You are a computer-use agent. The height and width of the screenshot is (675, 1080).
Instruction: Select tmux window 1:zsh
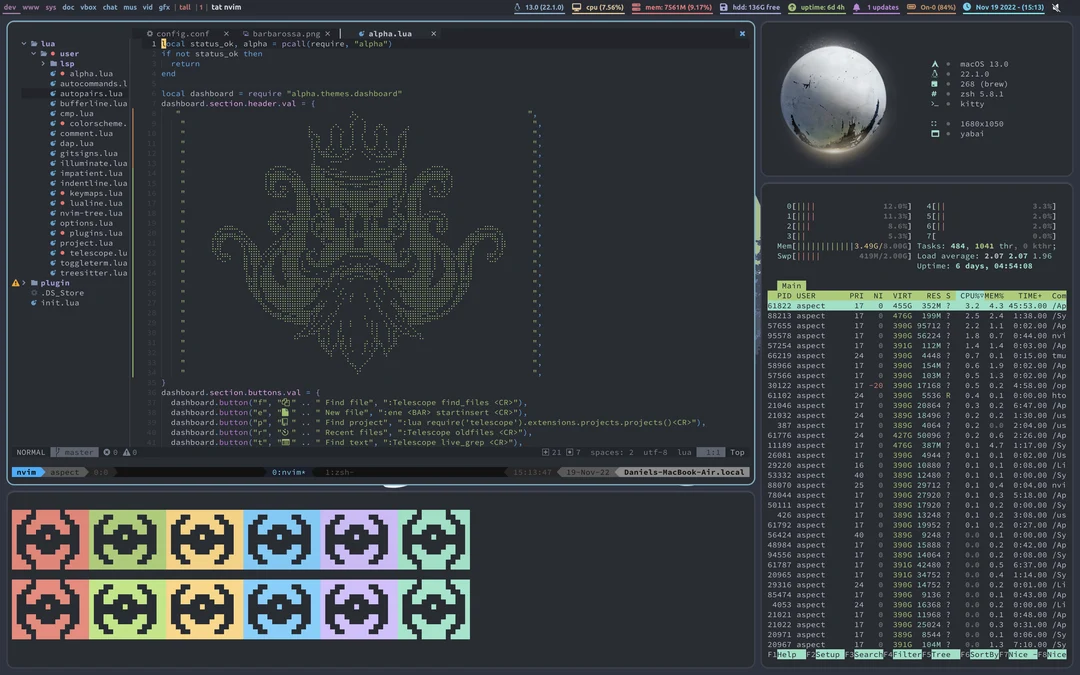pyautogui.click(x=339, y=472)
